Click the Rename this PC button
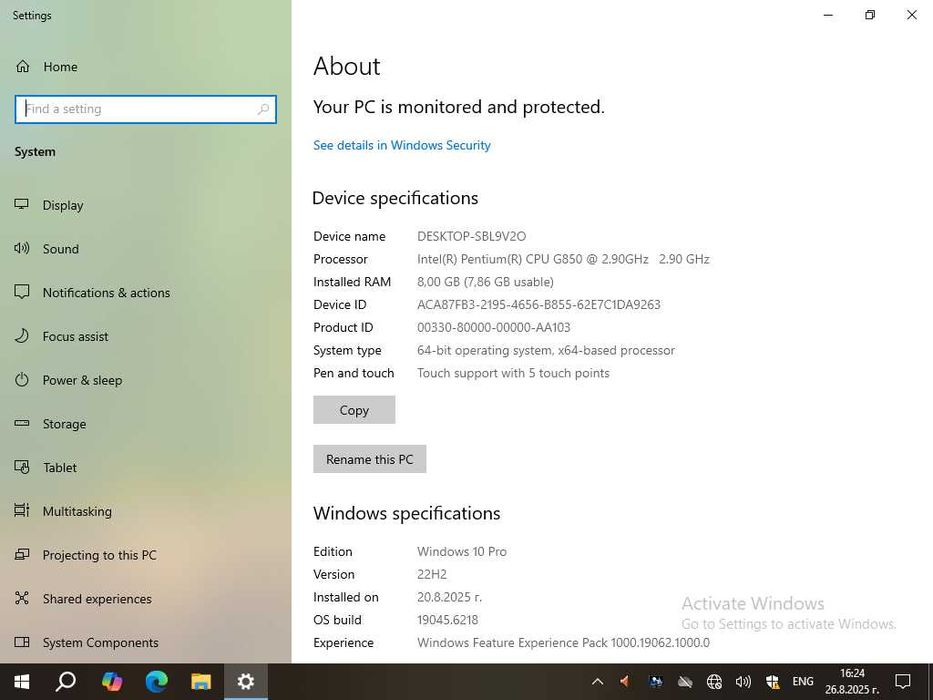Screen dimensions: 933x700 pyautogui.click(x=370, y=459)
